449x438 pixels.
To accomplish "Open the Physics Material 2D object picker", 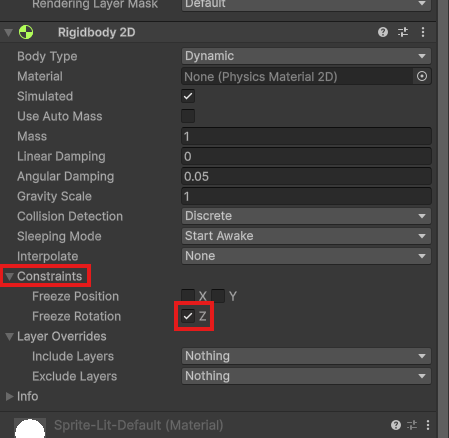I will [422, 76].
